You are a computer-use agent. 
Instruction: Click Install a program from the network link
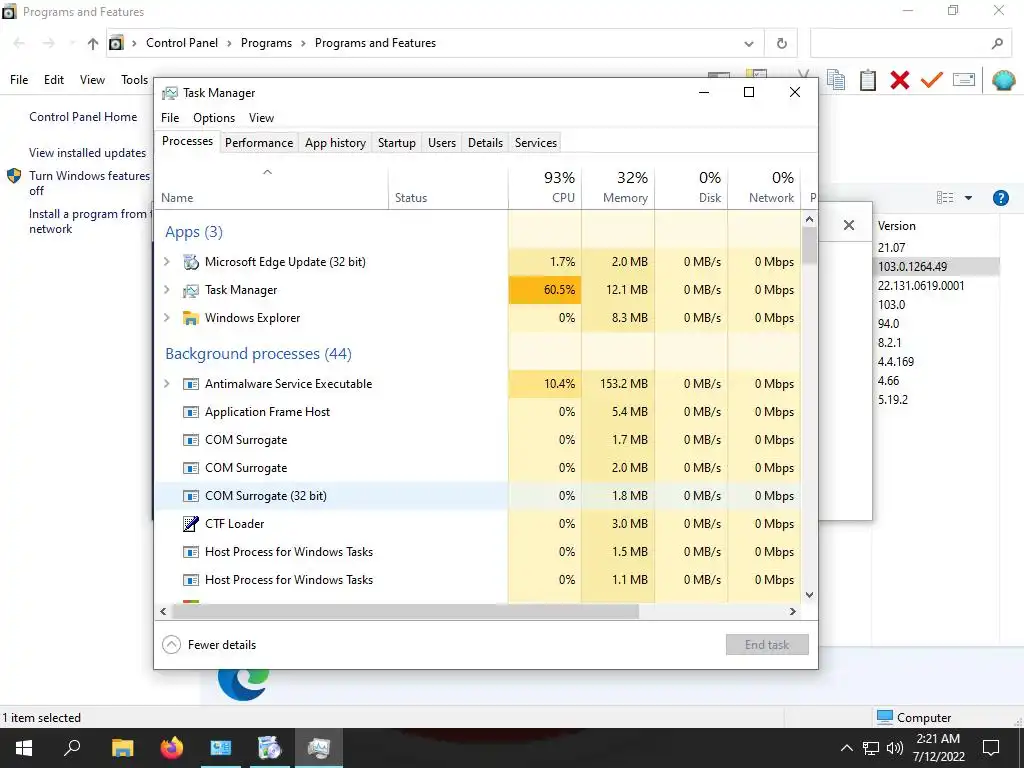(88, 221)
